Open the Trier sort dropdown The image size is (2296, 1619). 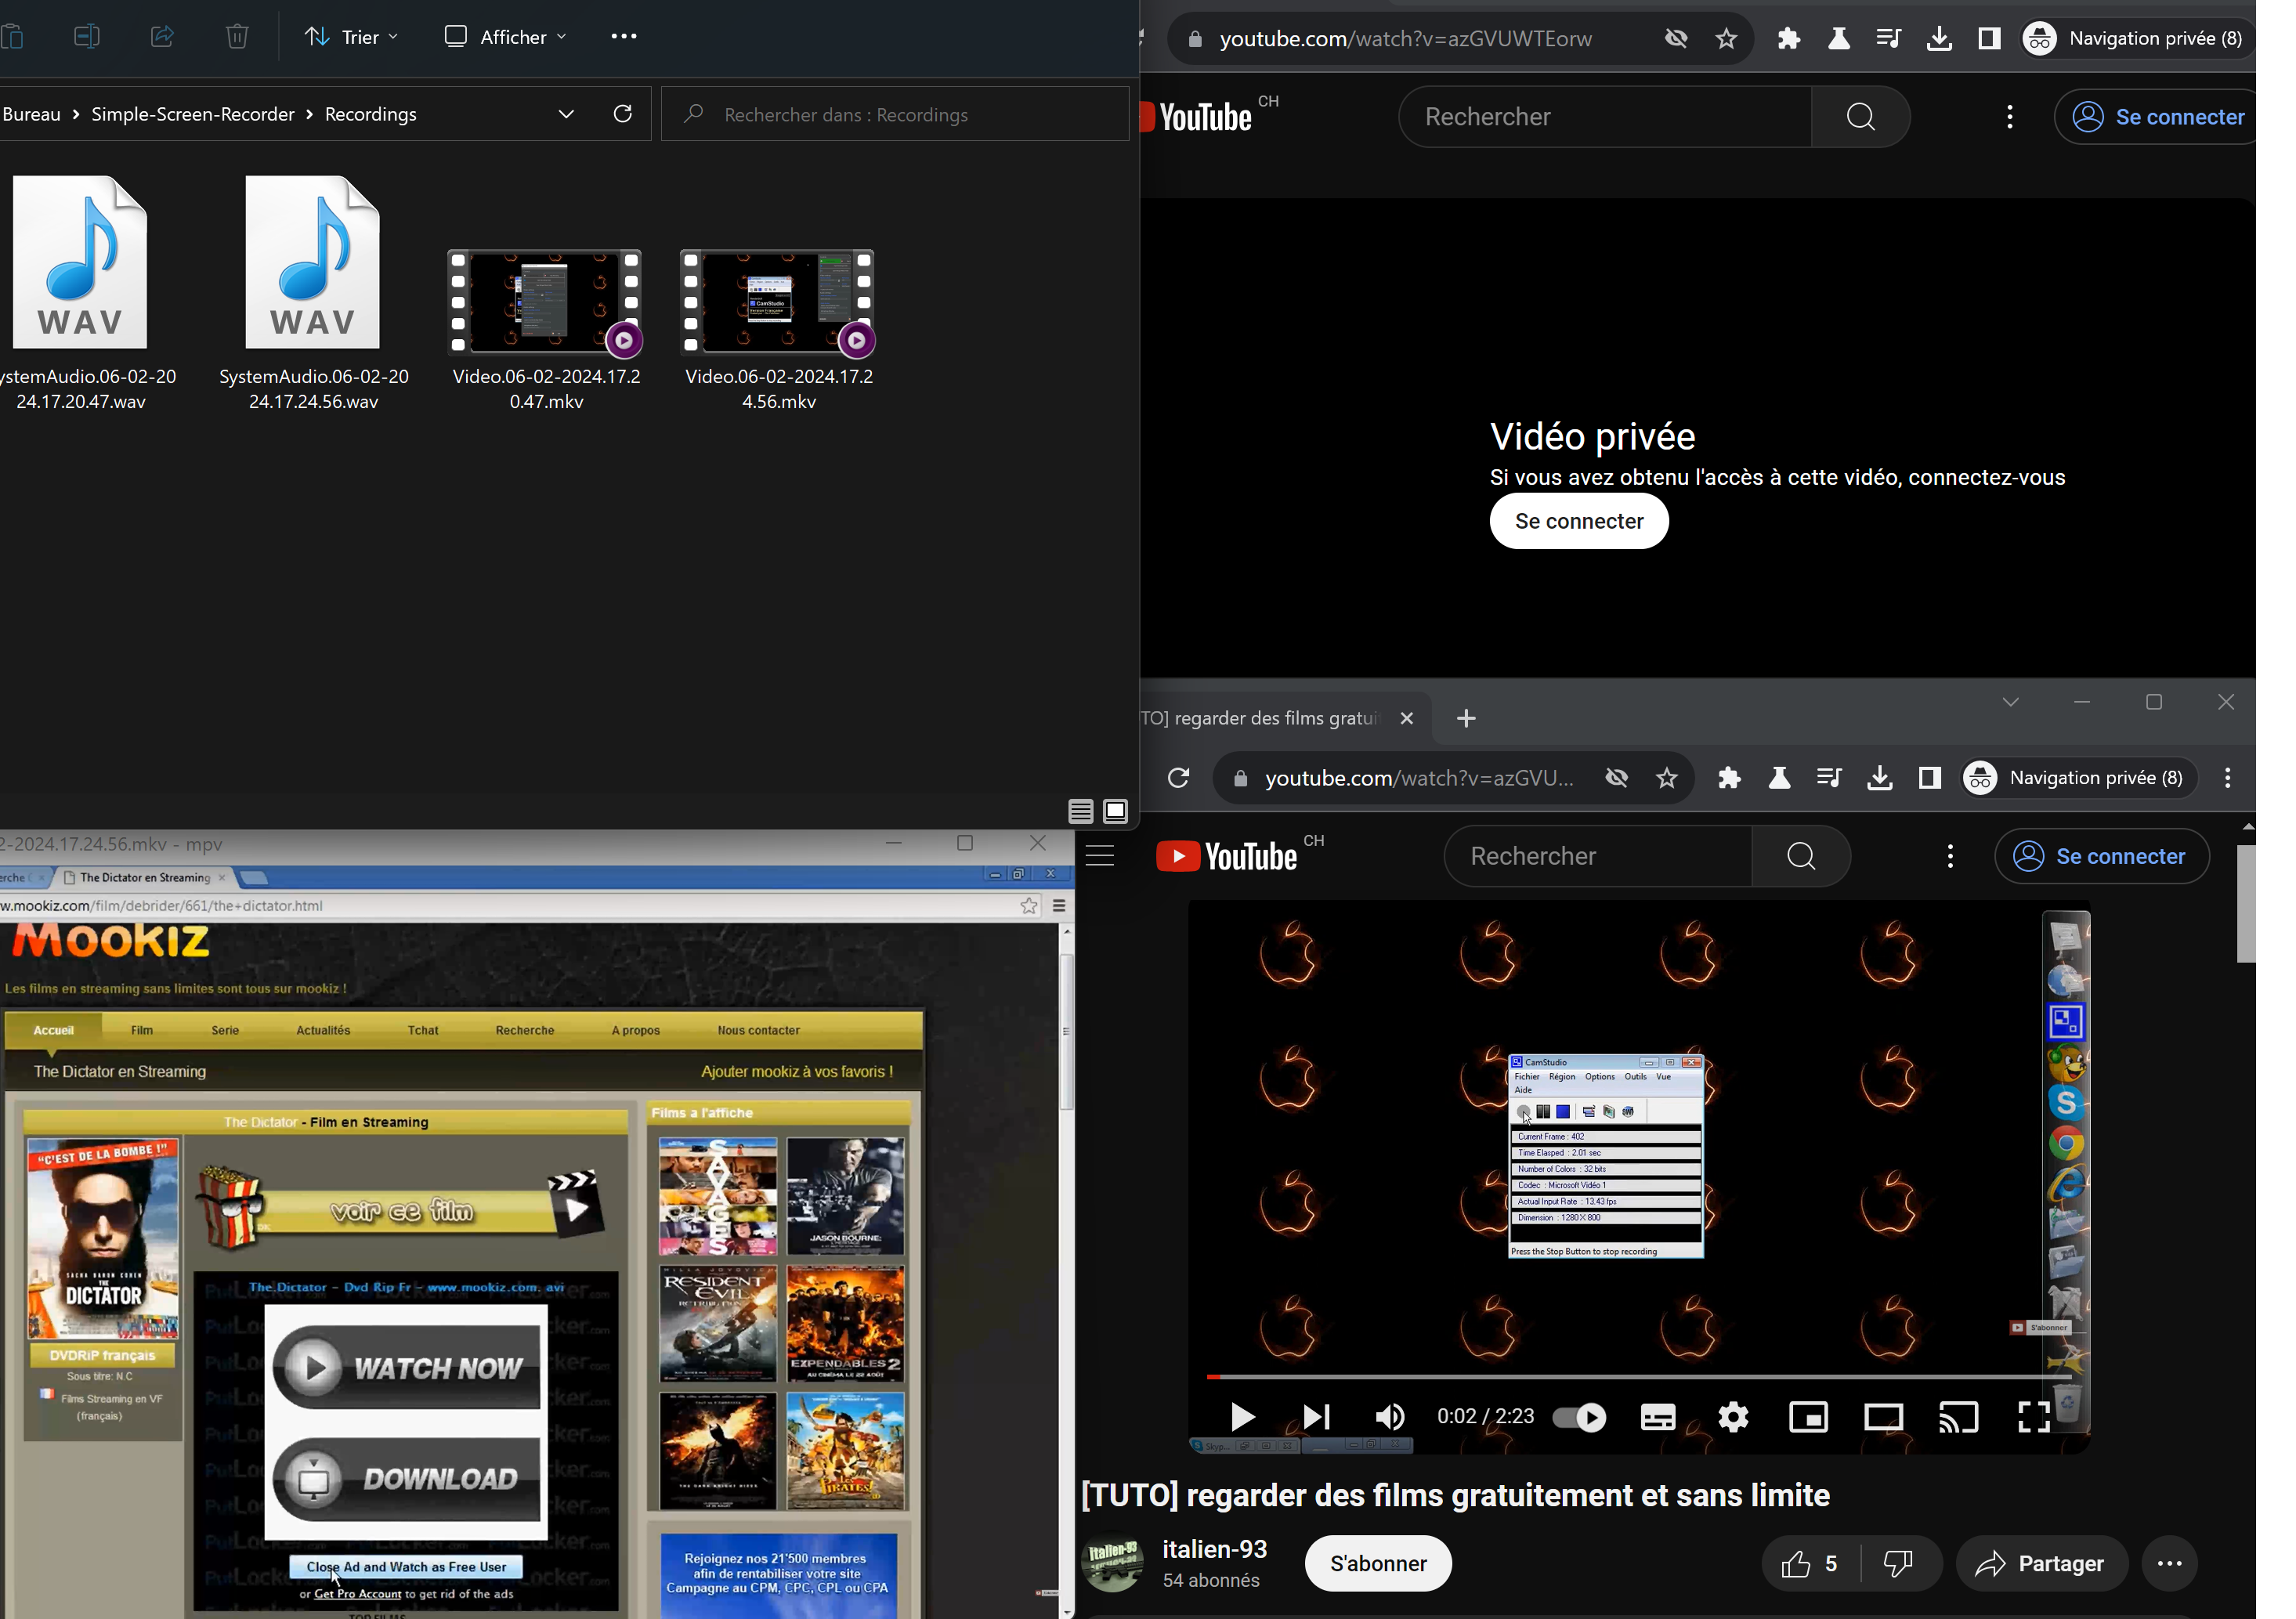(351, 37)
